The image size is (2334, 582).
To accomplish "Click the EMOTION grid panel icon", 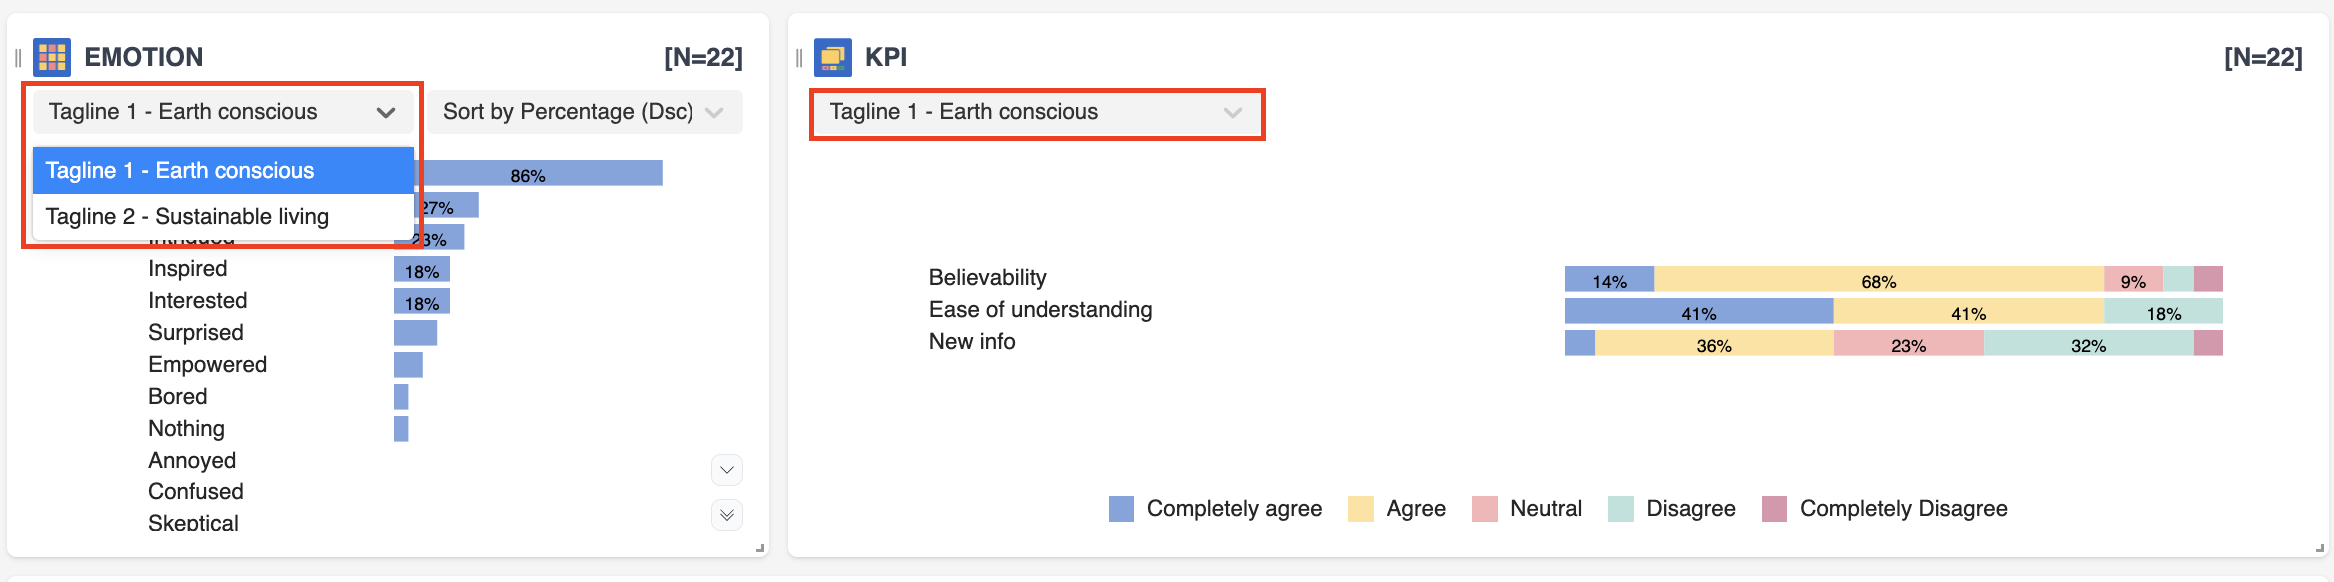I will (x=52, y=58).
